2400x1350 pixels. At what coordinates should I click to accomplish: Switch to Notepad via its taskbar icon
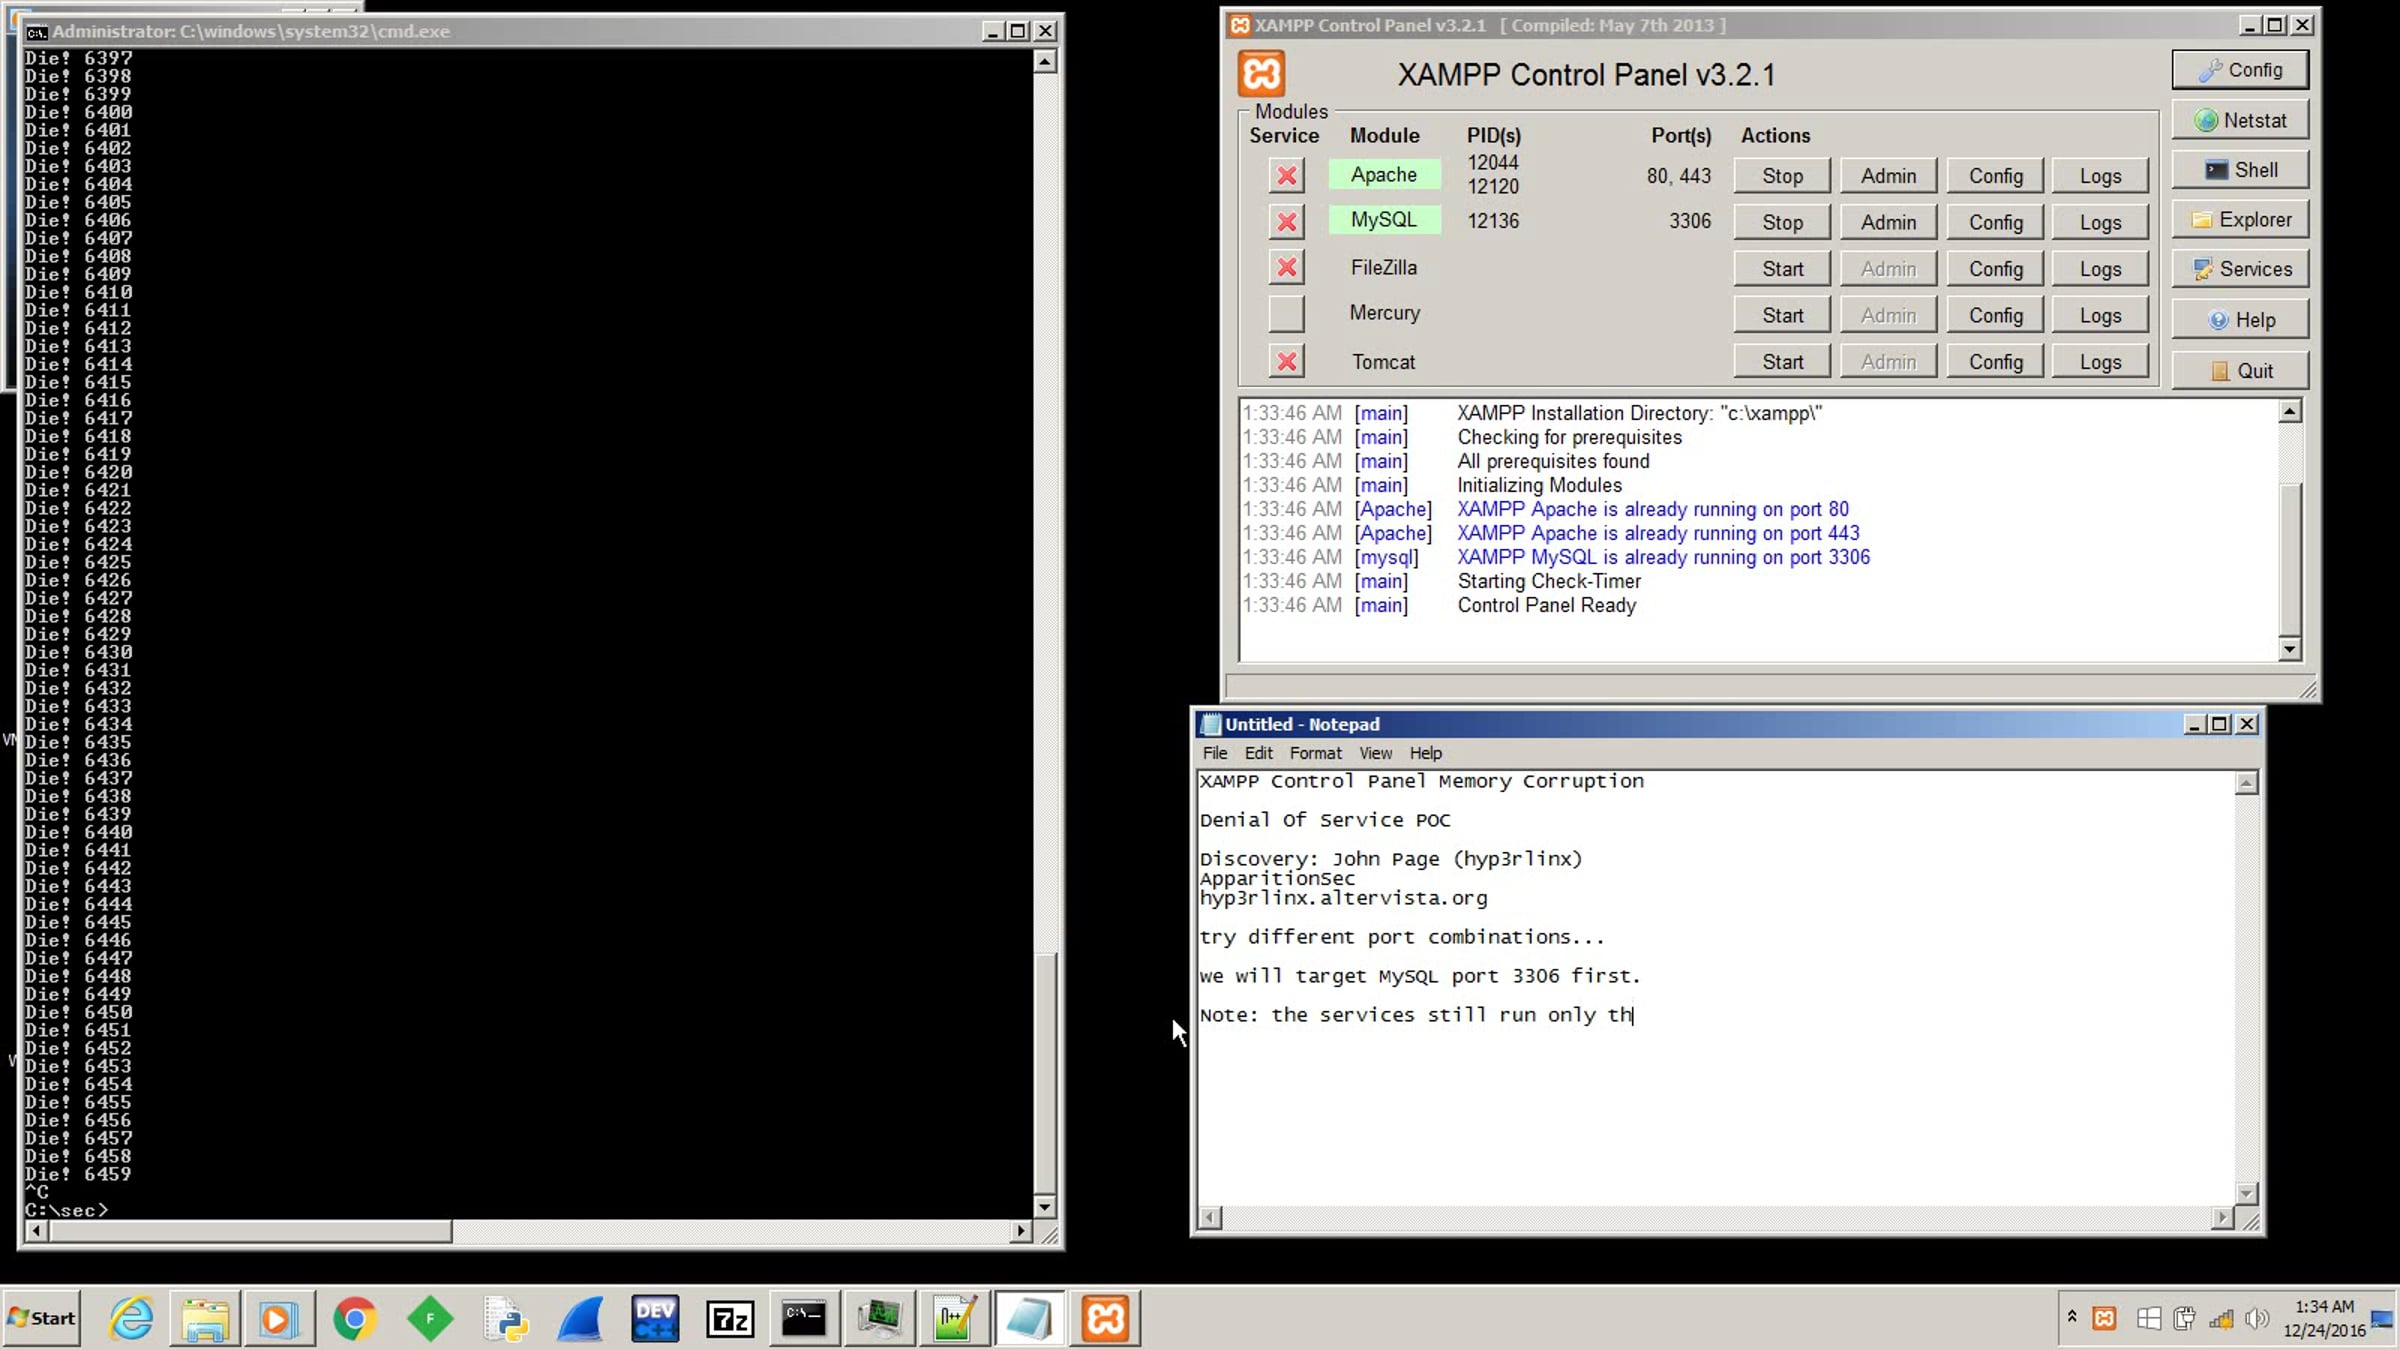pyautogui.click(x=1029, y=1318)
